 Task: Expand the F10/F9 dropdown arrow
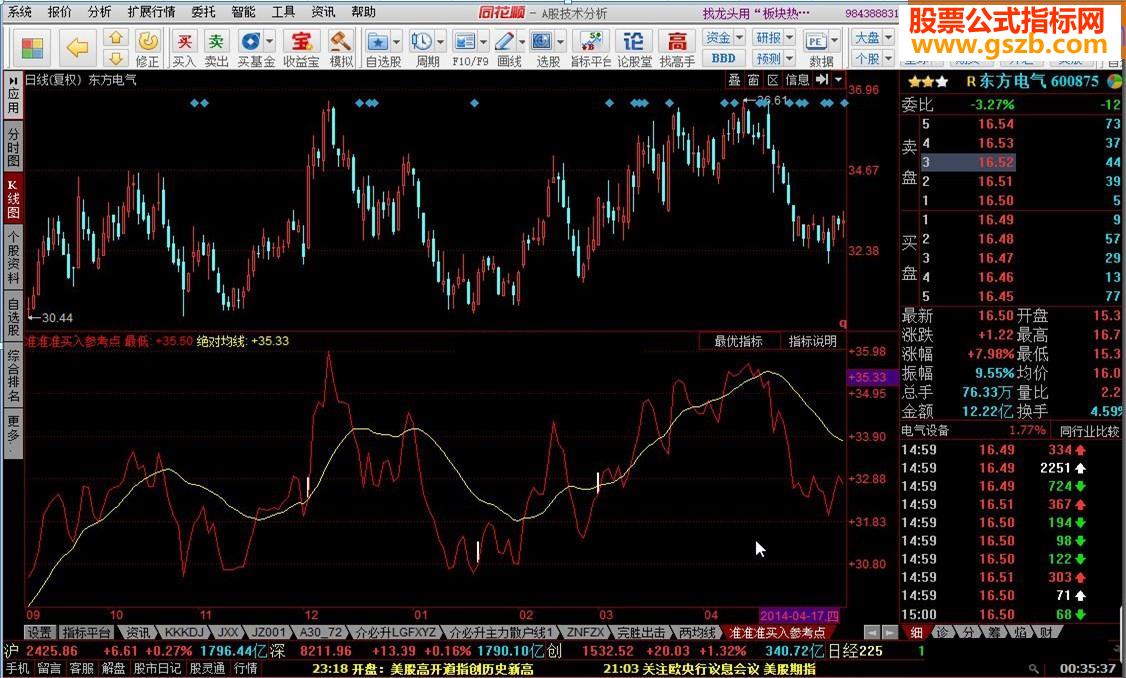[x=483, y=41]
